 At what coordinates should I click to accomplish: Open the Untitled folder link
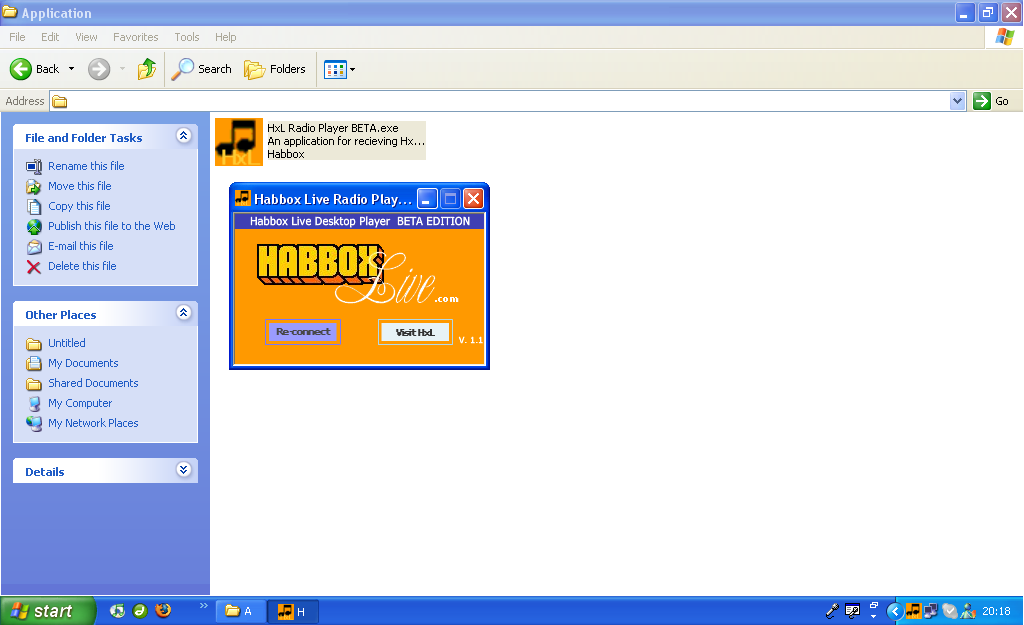pos(67,343)
